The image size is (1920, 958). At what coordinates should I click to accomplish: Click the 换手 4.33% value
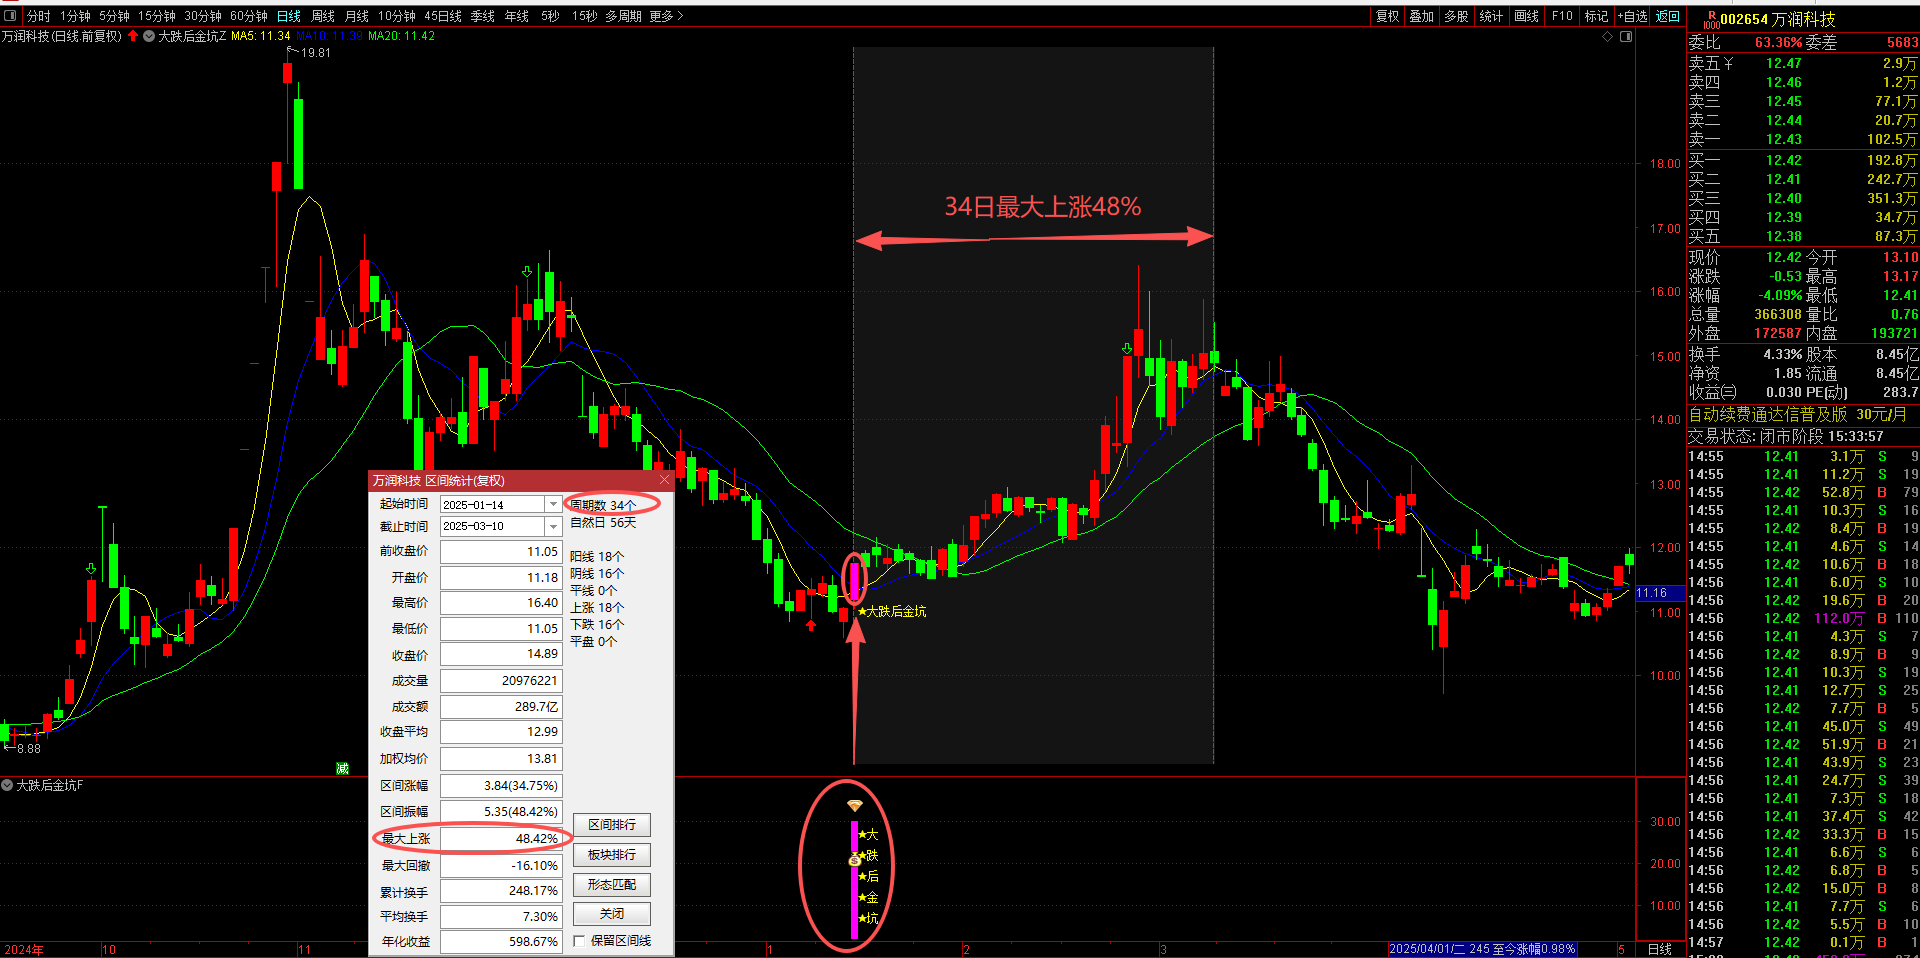point(1783,354)
